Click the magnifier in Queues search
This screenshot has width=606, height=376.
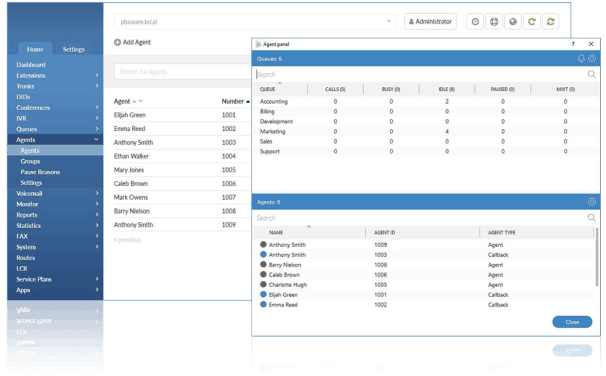(591, 74)
